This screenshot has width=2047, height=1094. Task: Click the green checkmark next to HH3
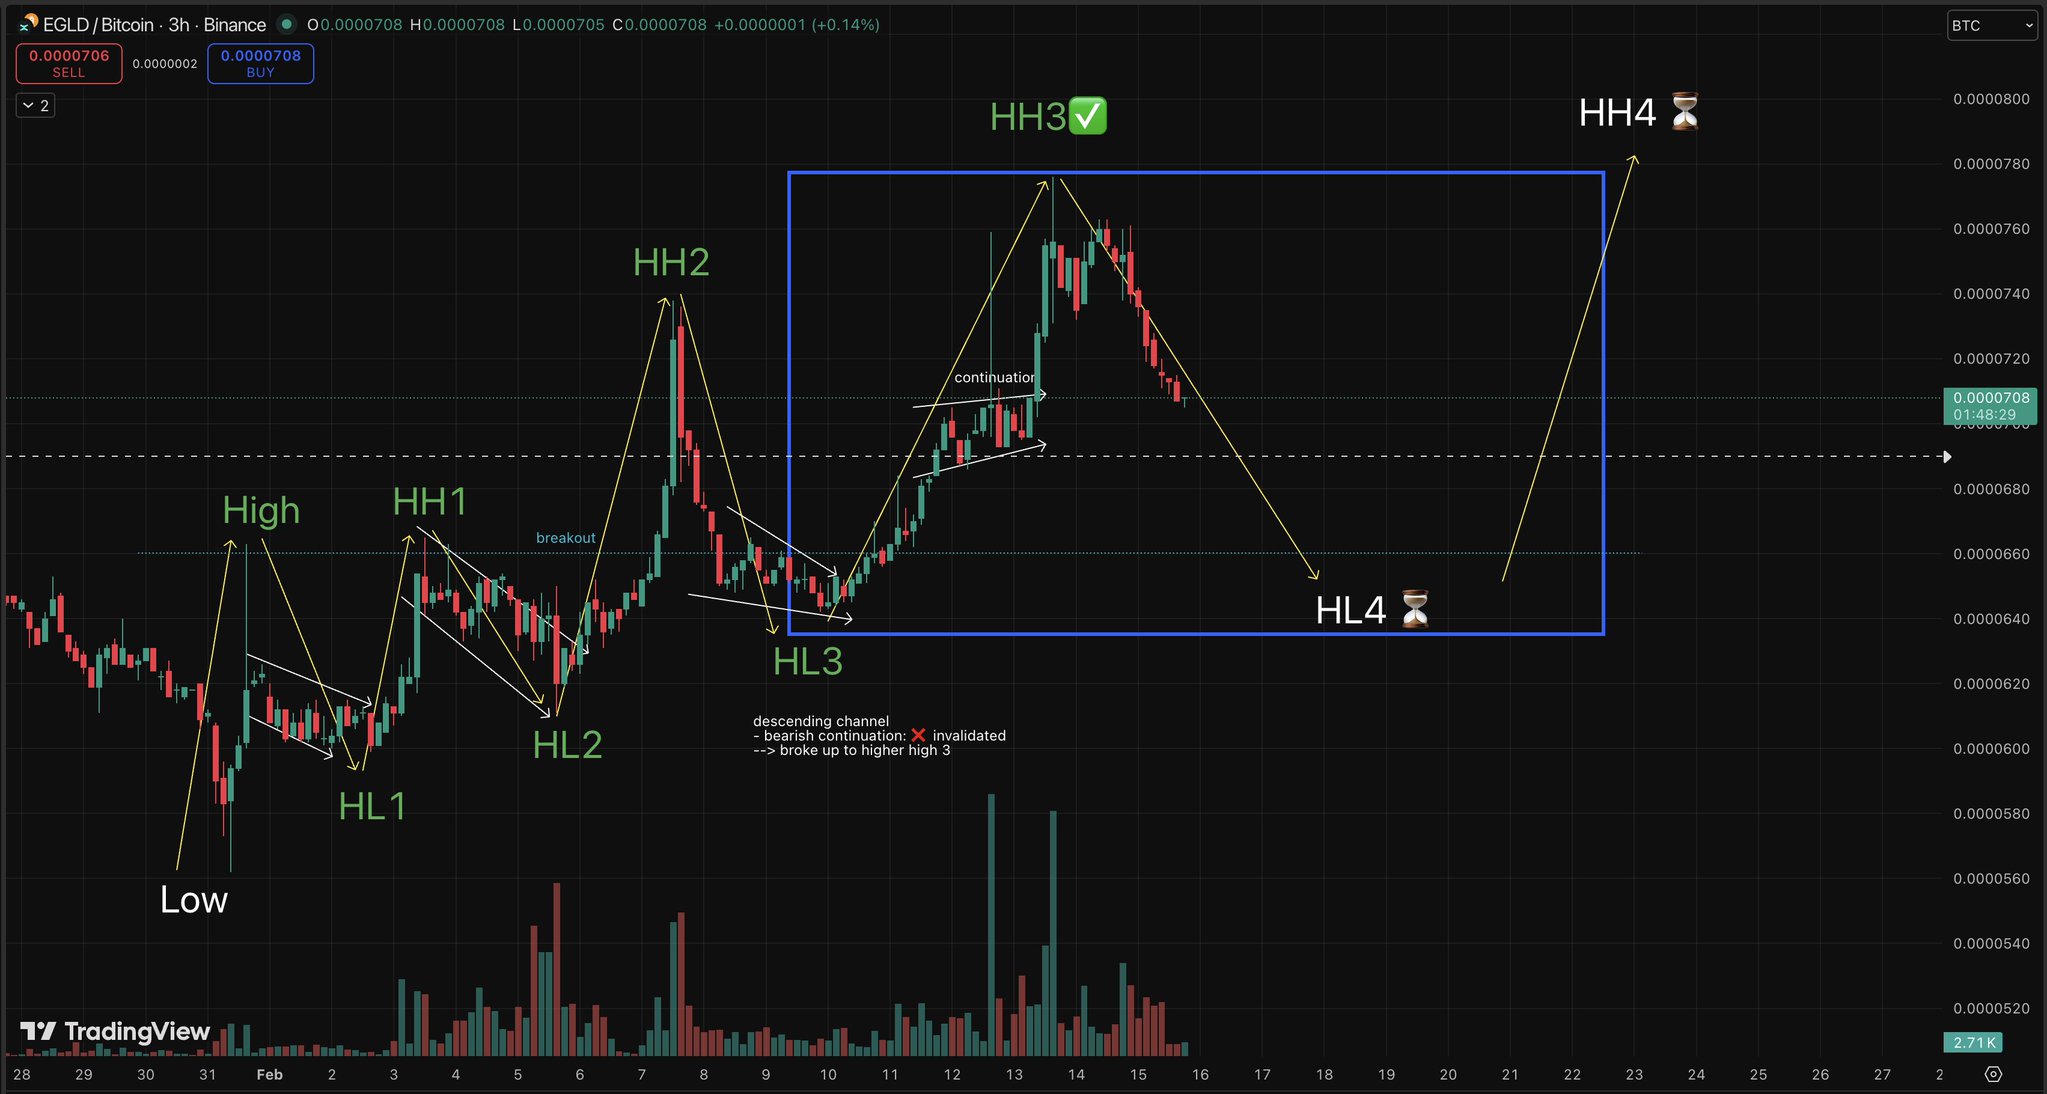click(1088, 116)
